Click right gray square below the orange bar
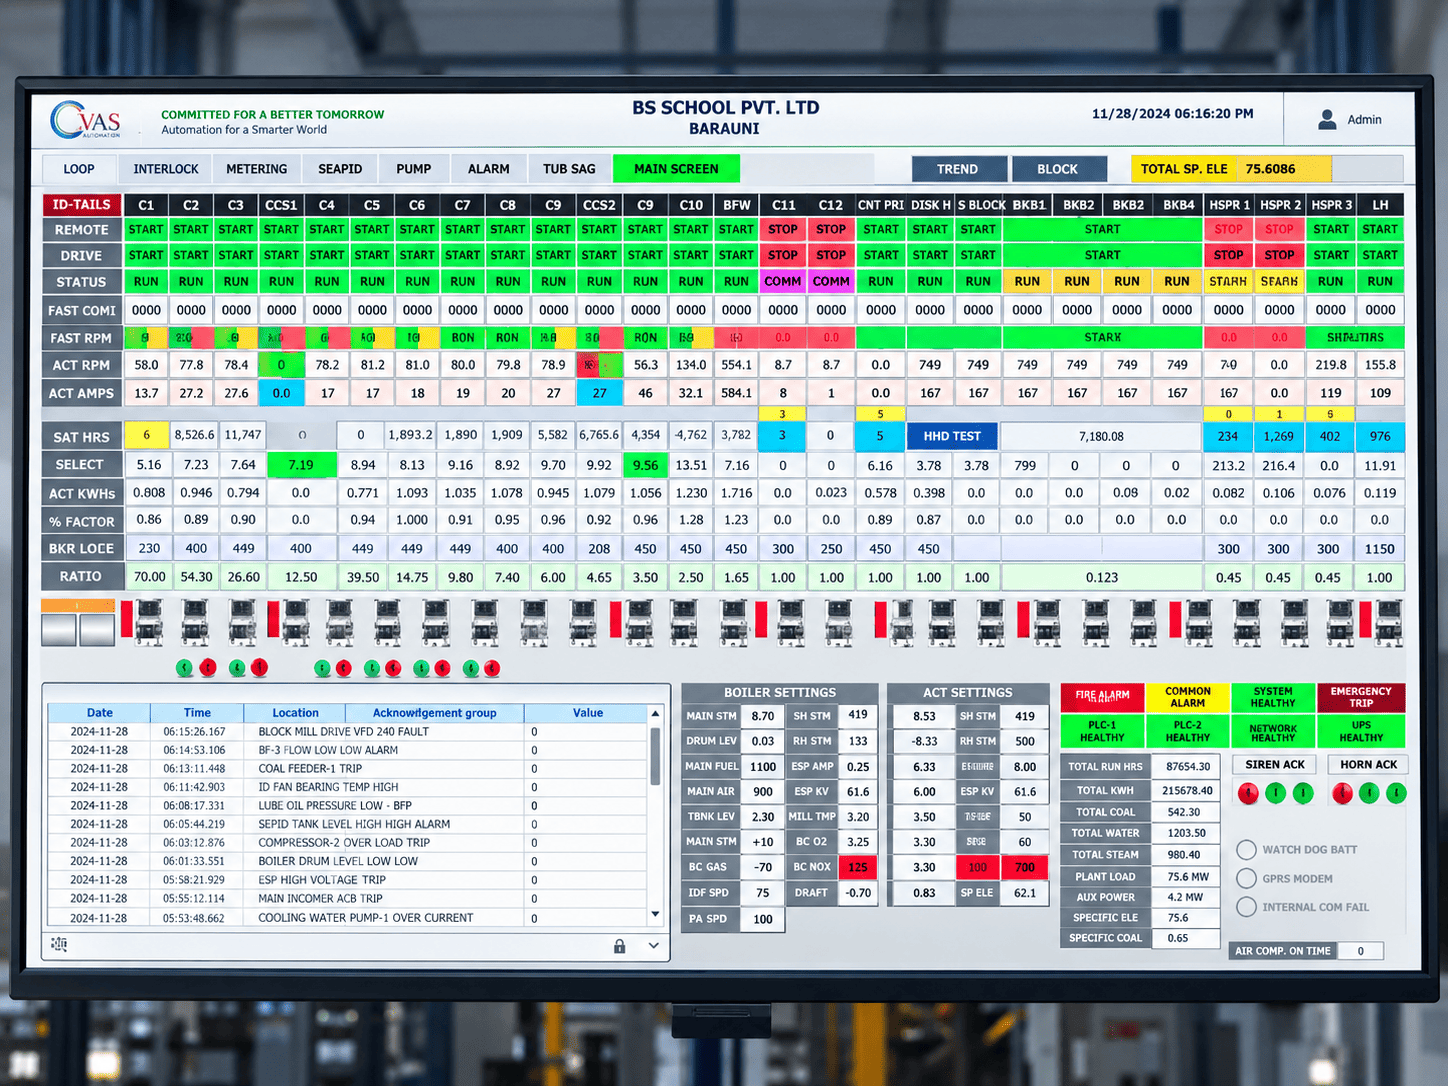This screenshot has width=1448, height=1086. (97, 630)
